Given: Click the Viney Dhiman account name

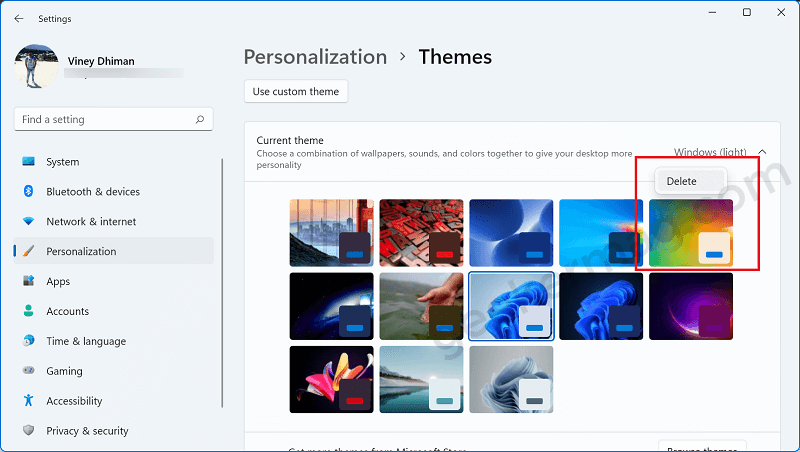Looking at the screenshot, I should (101, 61).
